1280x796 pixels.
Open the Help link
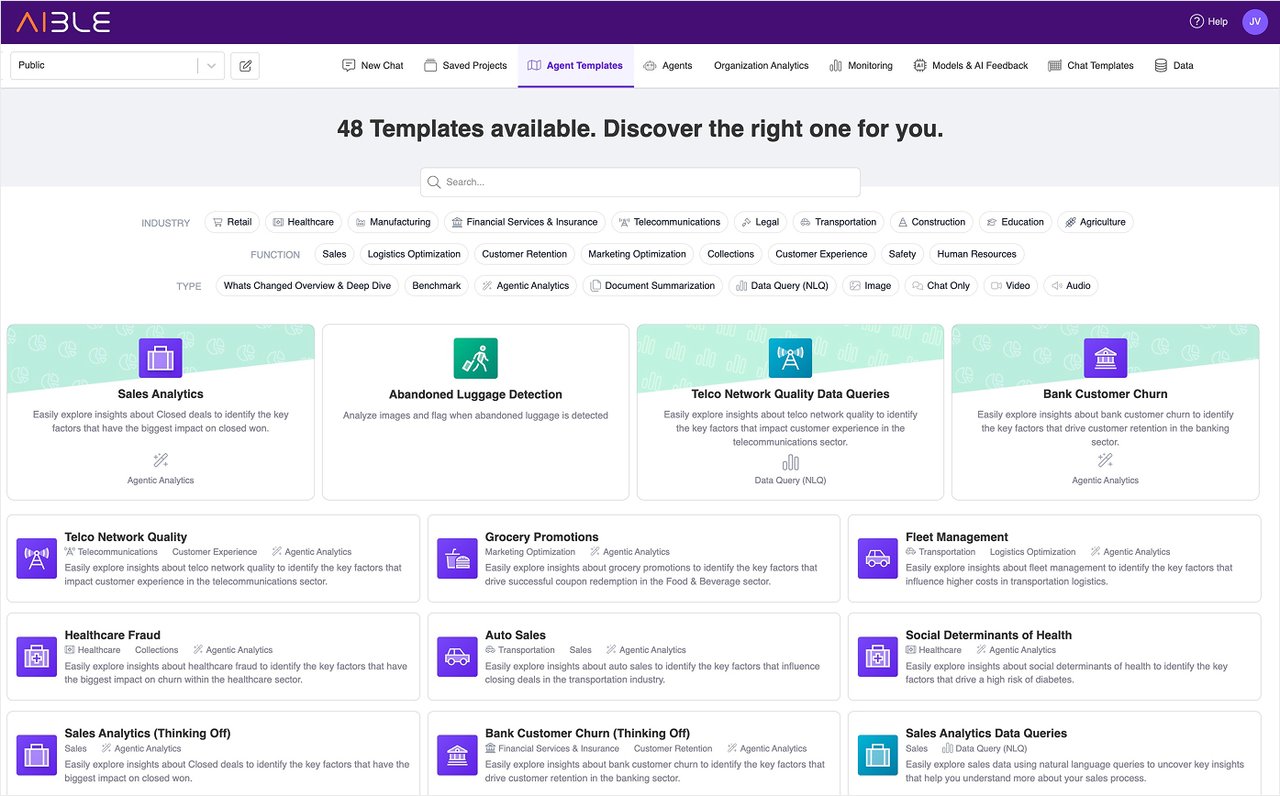click(1208, 22)
